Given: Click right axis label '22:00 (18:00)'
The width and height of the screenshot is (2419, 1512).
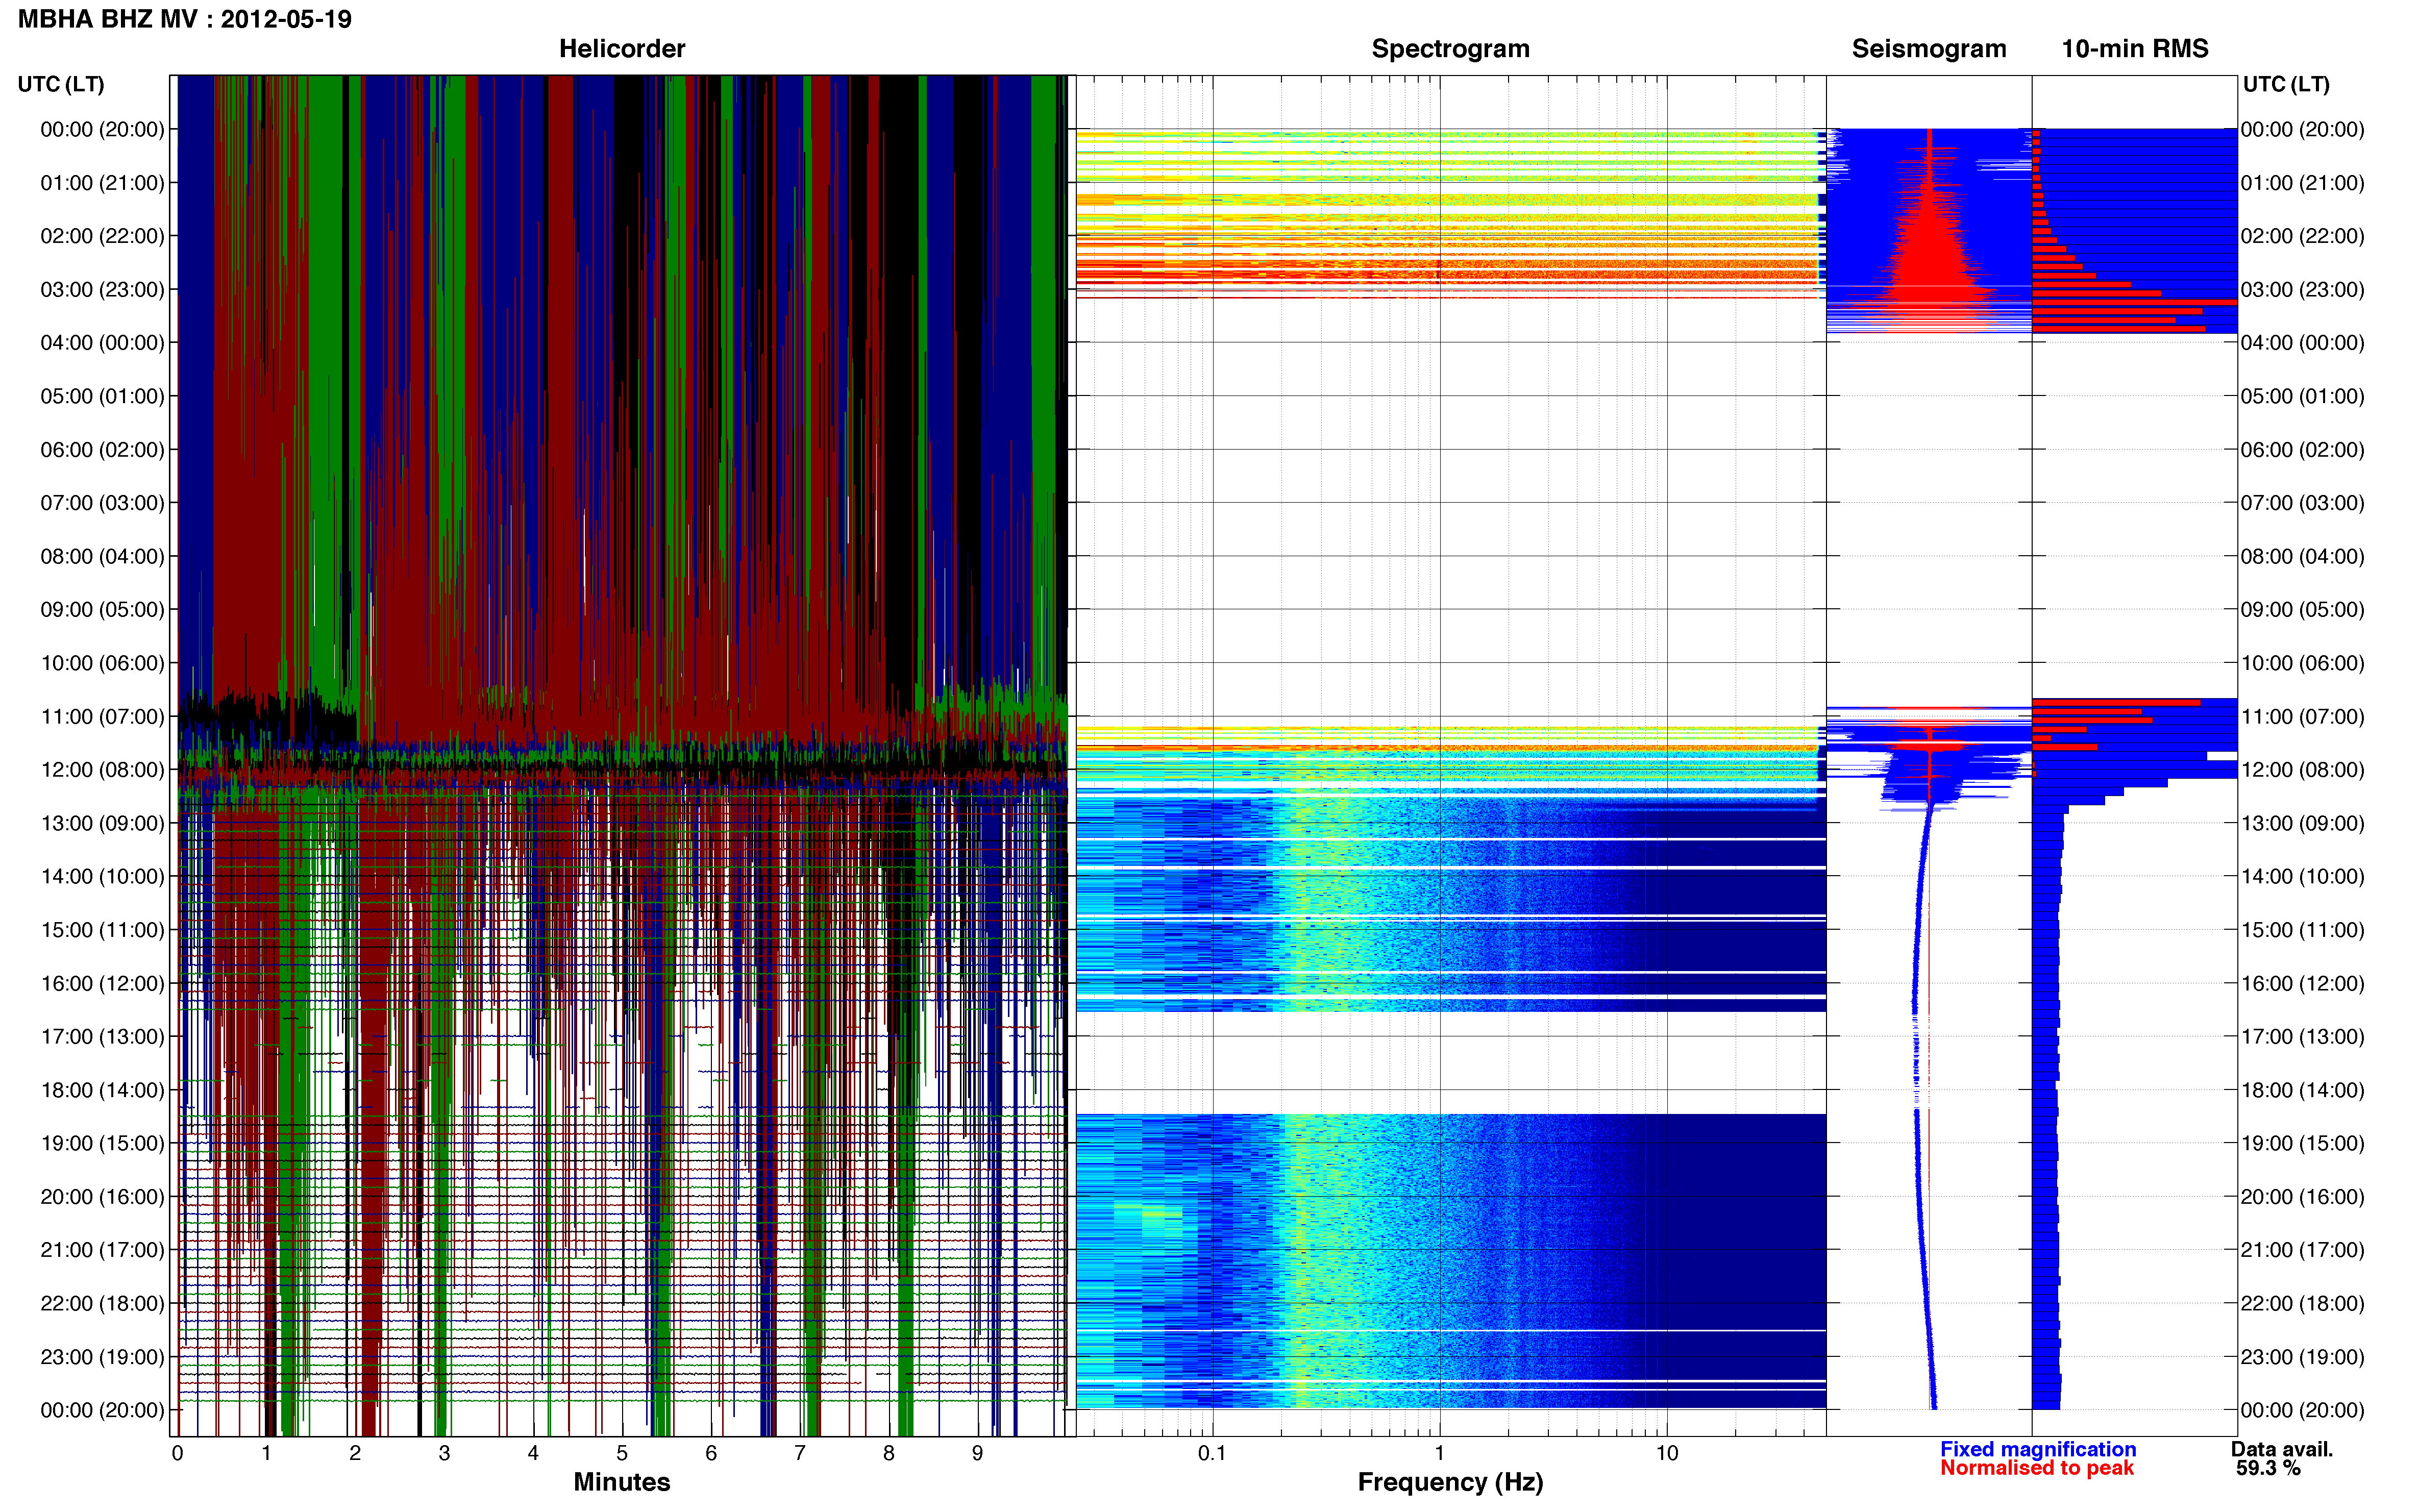Looking at the screenshot, I should point(2302,1304).
